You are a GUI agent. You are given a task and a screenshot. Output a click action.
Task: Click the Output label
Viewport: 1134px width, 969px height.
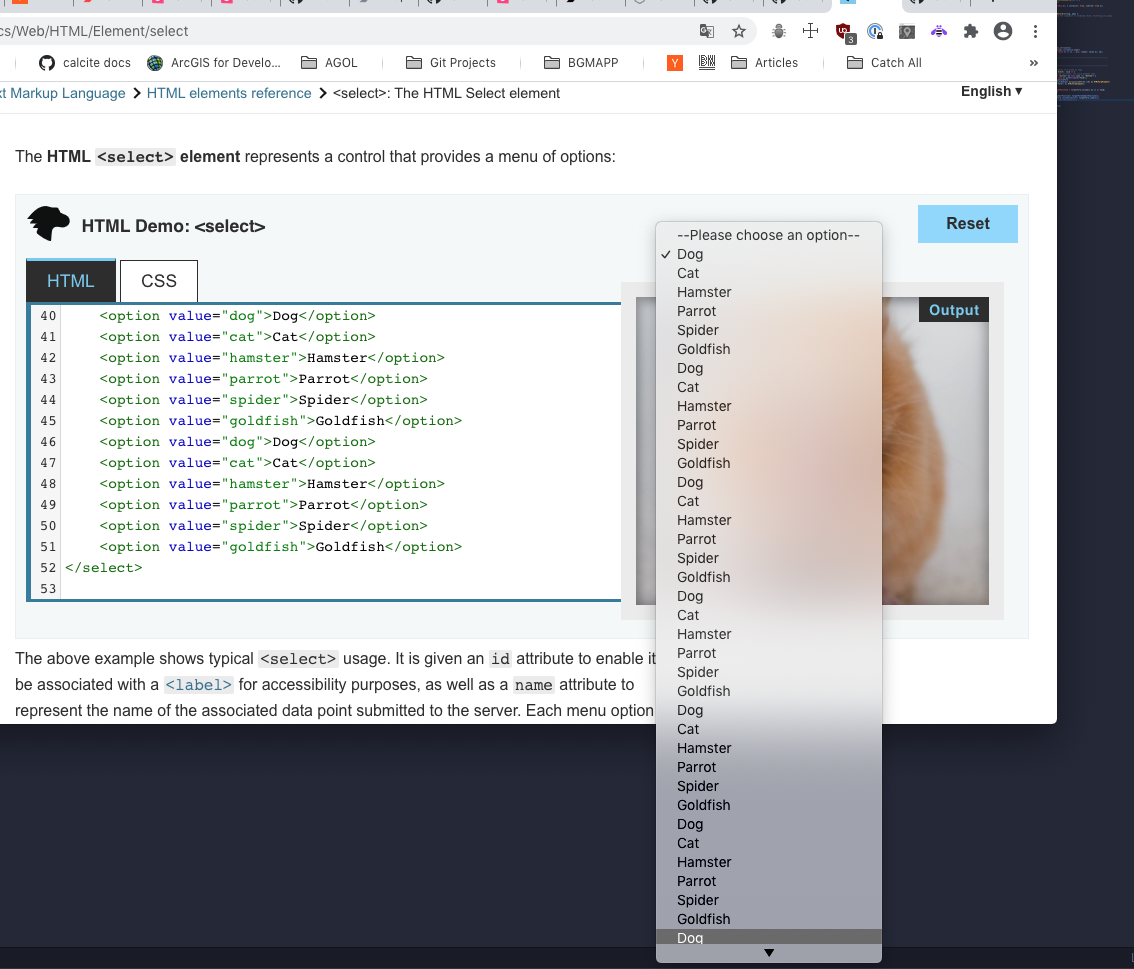(x=953, y=310)
